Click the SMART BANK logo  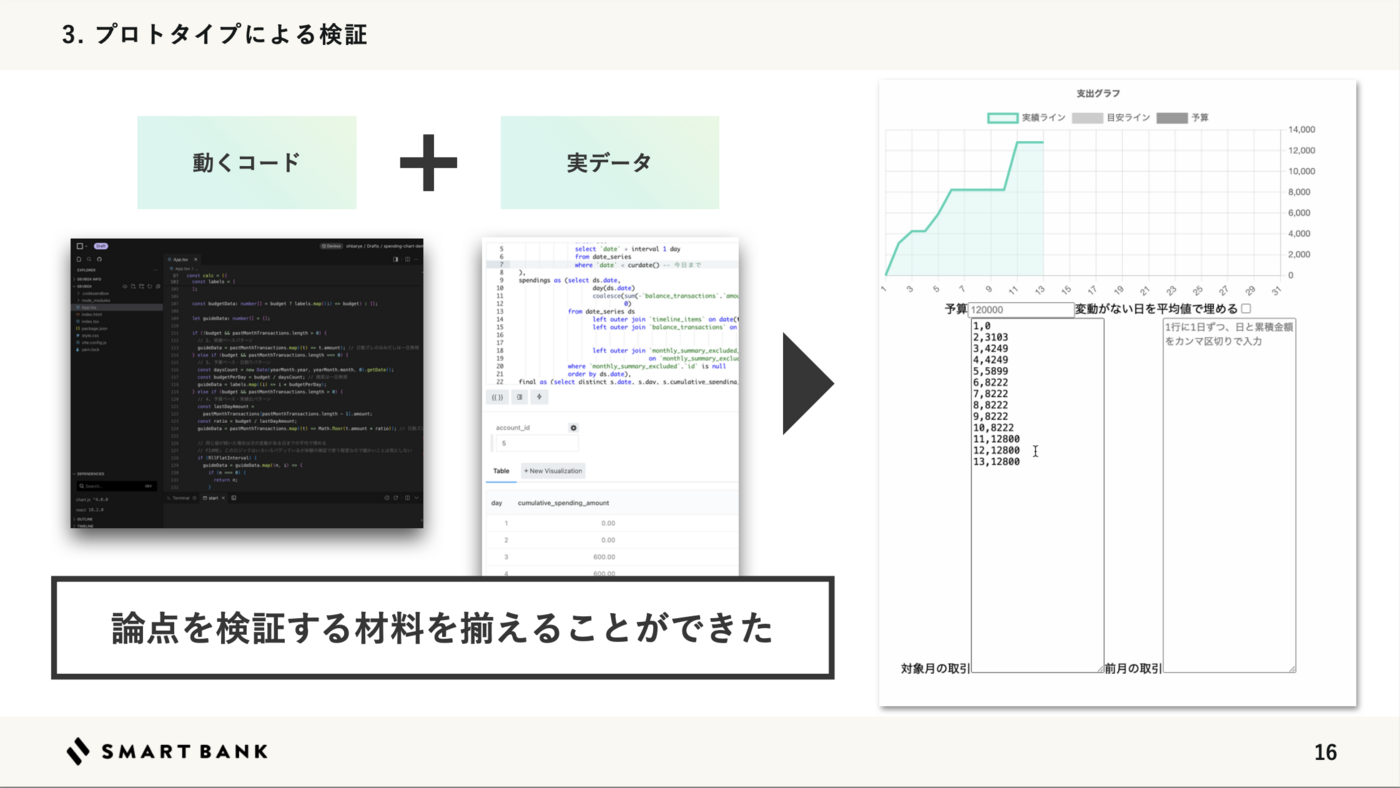(167, 751)
